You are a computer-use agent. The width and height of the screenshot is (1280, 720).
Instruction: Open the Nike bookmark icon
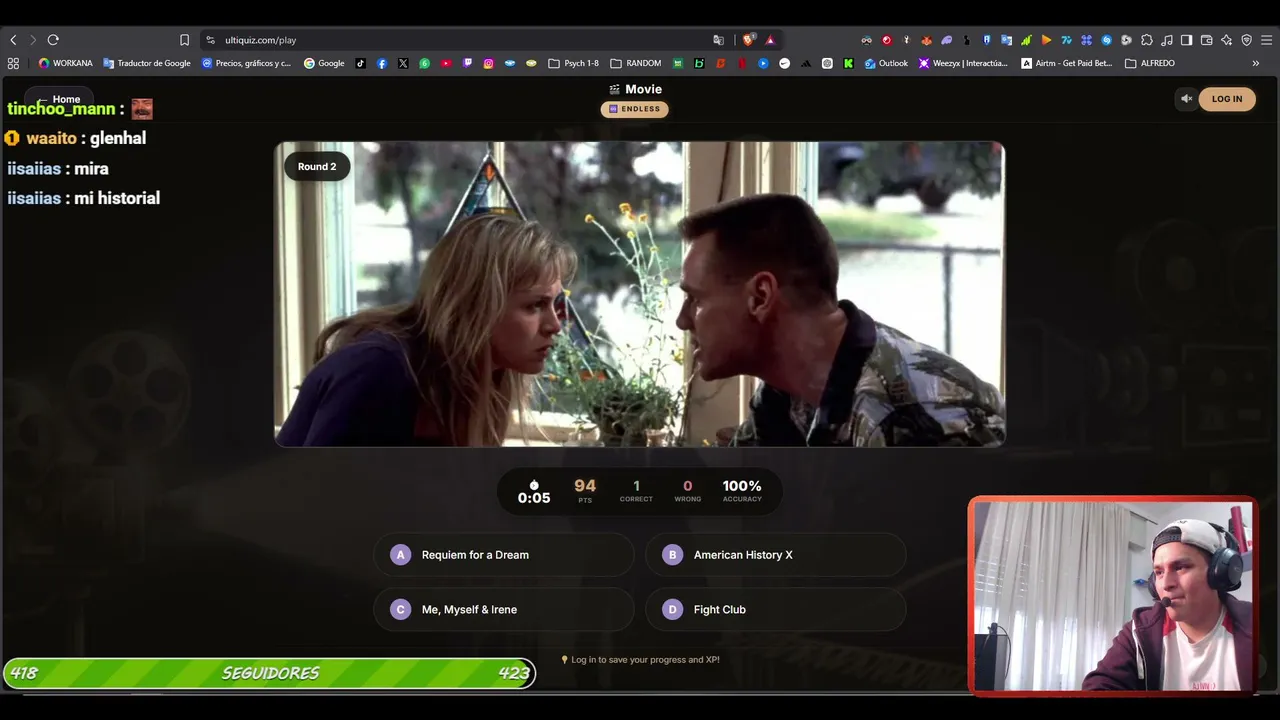(784, 63)
